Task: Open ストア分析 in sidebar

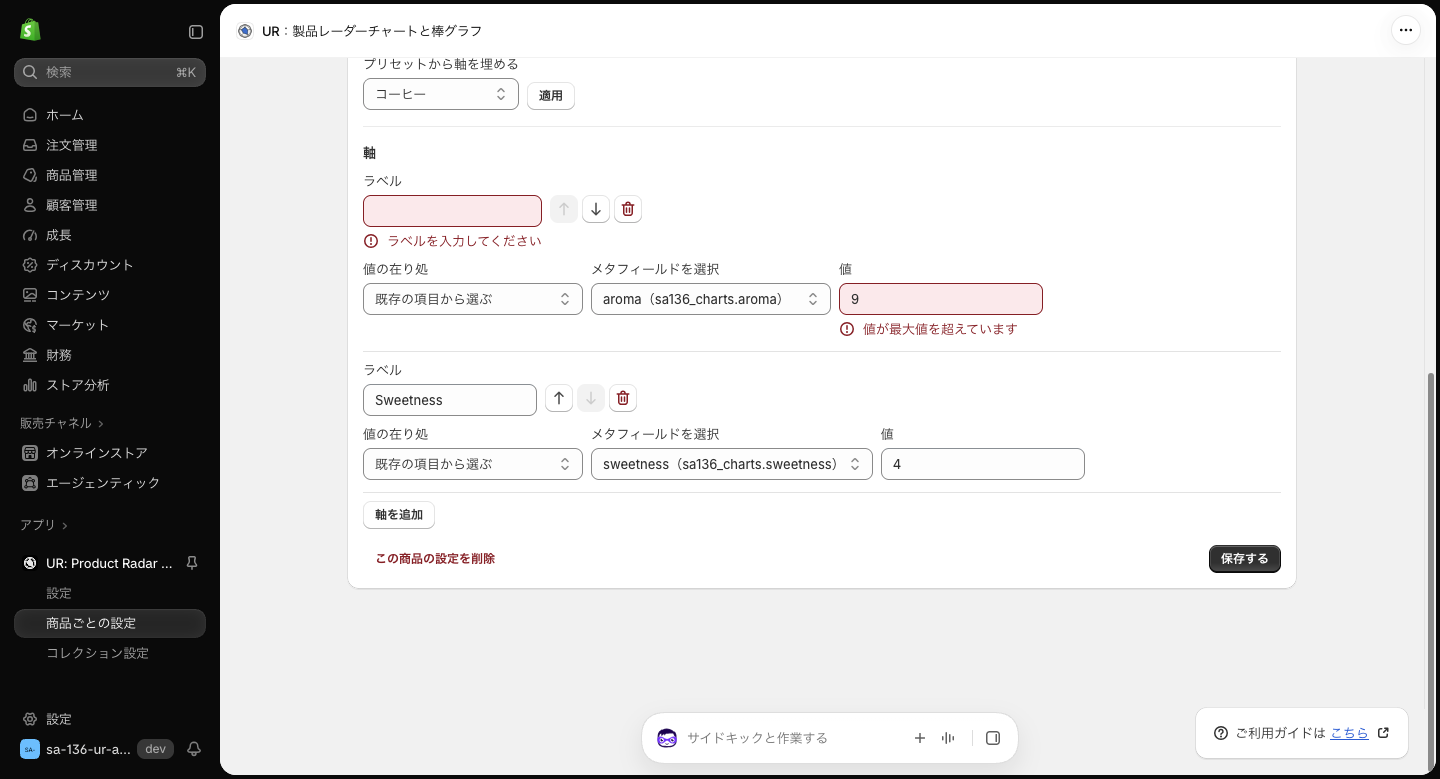Action: tap(110, 385)
